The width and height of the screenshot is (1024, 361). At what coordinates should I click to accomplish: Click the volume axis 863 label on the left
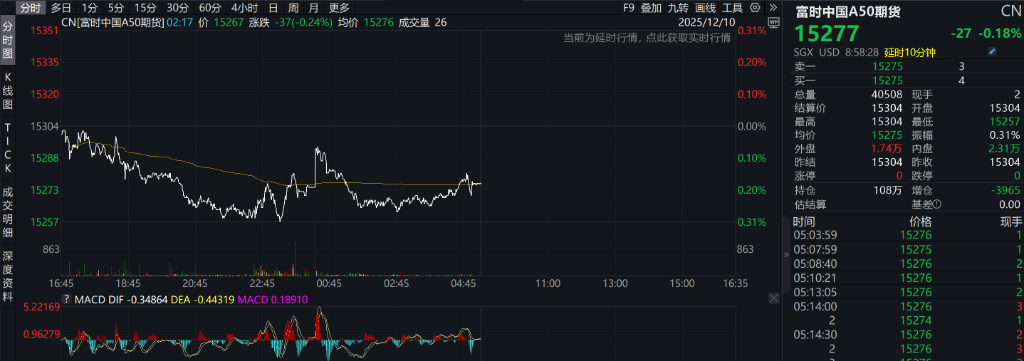click(x=50, y=249)
